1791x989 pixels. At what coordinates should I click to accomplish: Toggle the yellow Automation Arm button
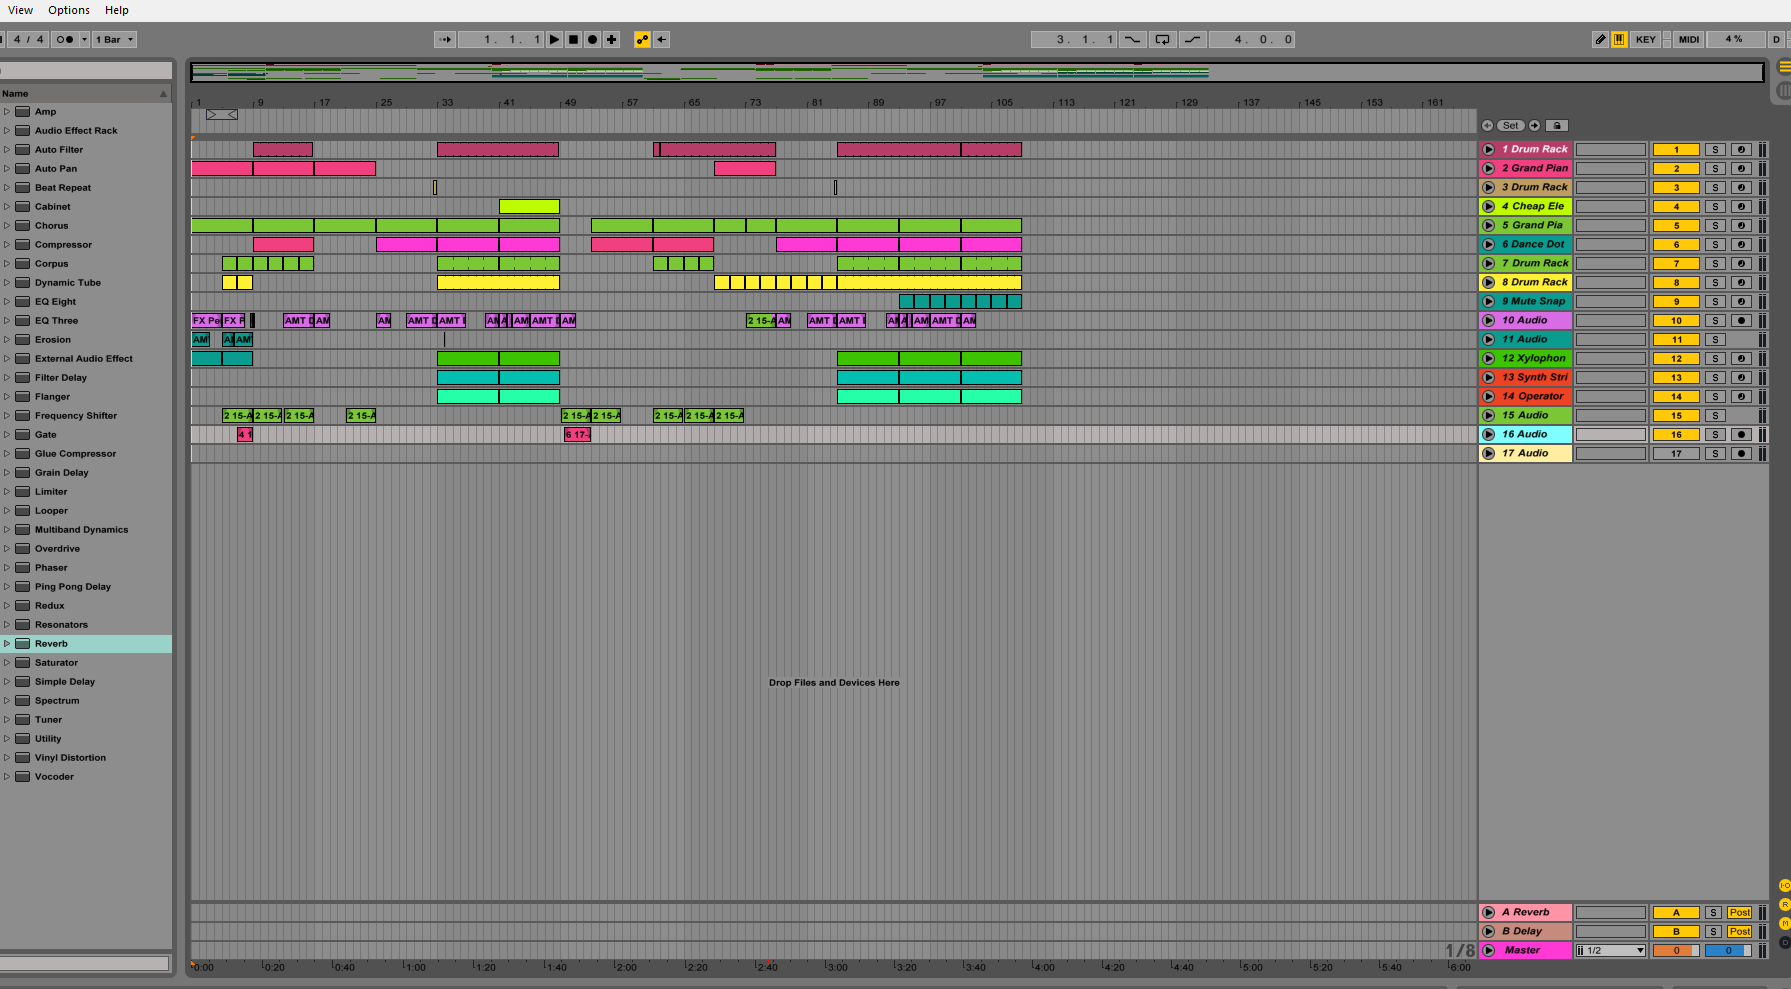pos(642,40)
